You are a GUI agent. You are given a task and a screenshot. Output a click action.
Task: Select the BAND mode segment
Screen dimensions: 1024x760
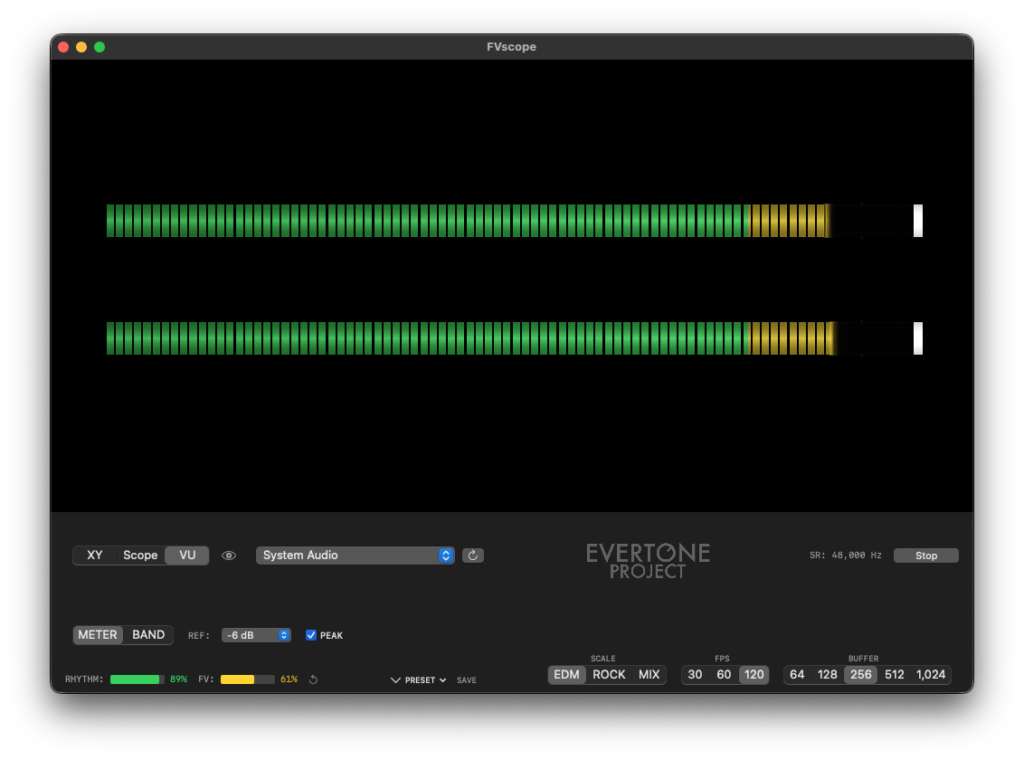pos(148,635)
